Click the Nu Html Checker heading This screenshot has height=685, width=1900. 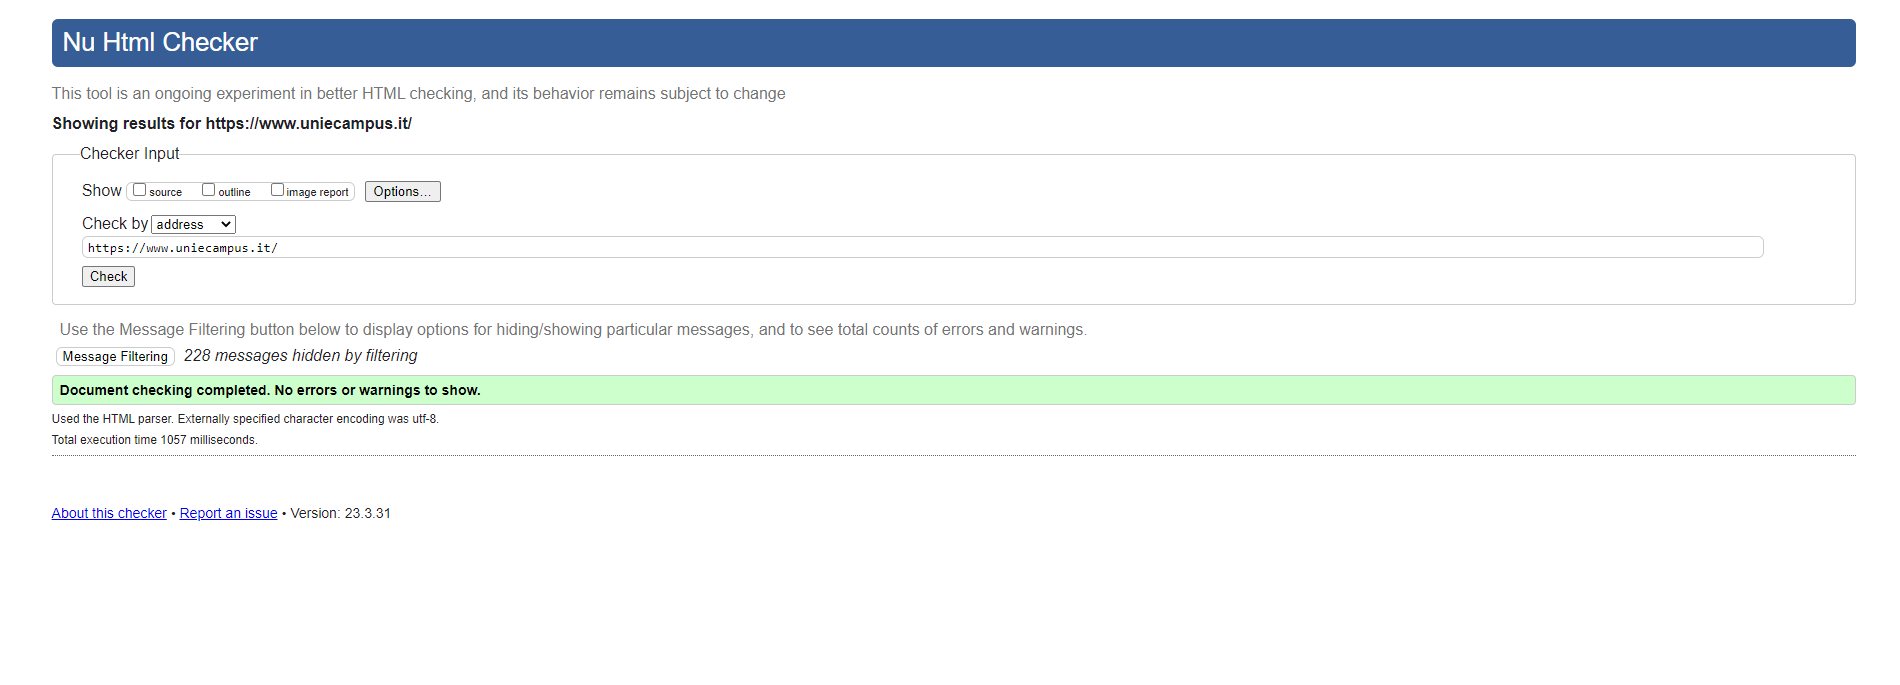(160, 42)
